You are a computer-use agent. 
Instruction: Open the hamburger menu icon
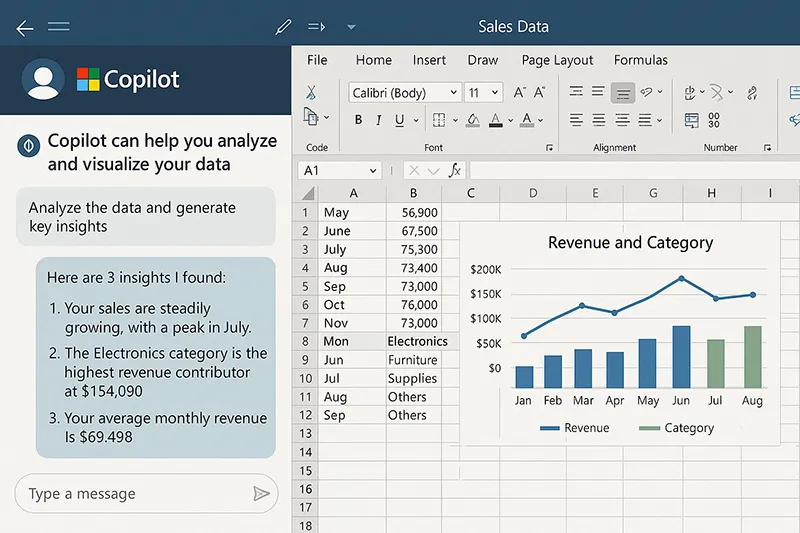click(59, 26)
